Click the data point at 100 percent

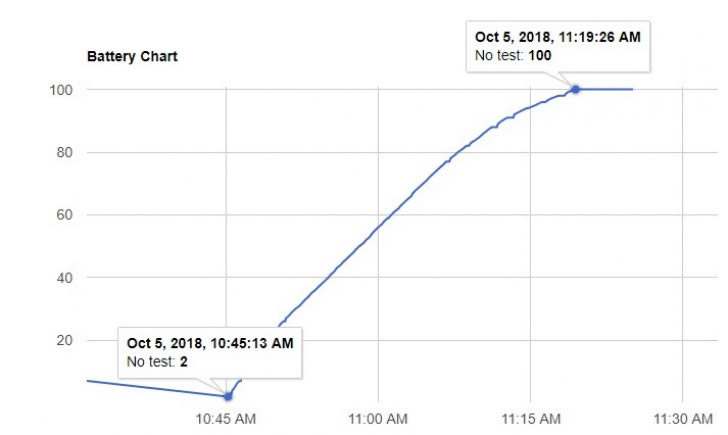pyautogui.click(x=575, y=89)
